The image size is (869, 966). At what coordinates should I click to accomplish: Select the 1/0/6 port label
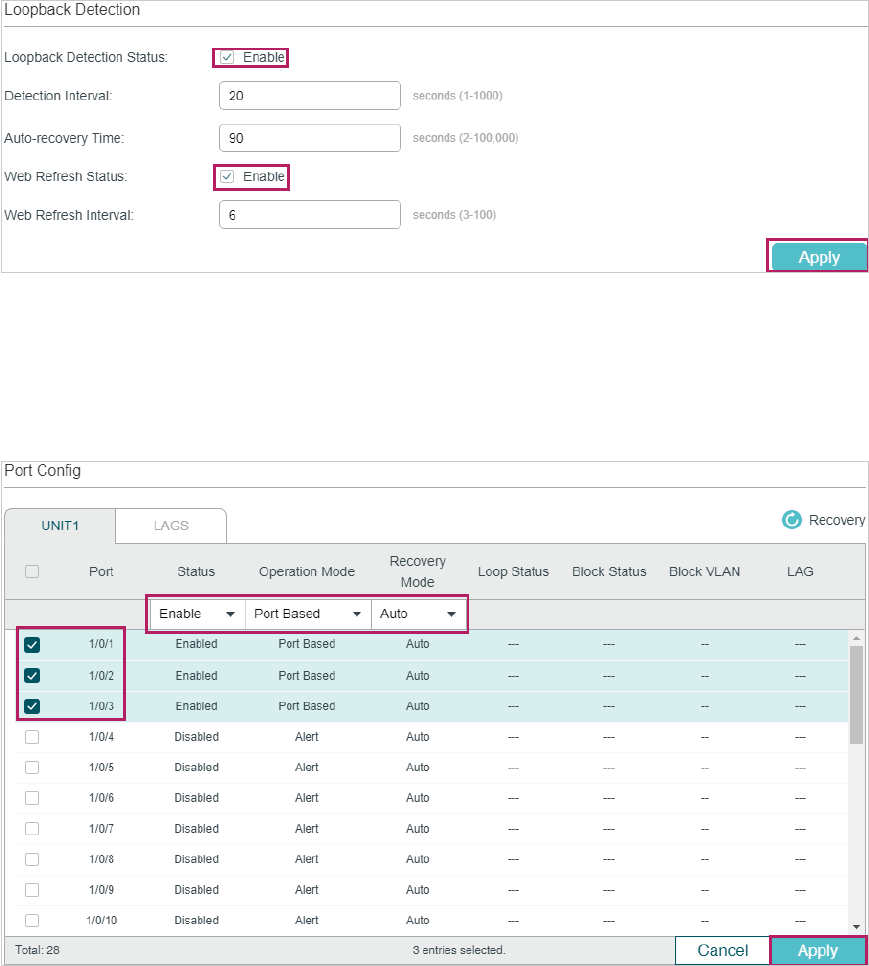[101, 798]
